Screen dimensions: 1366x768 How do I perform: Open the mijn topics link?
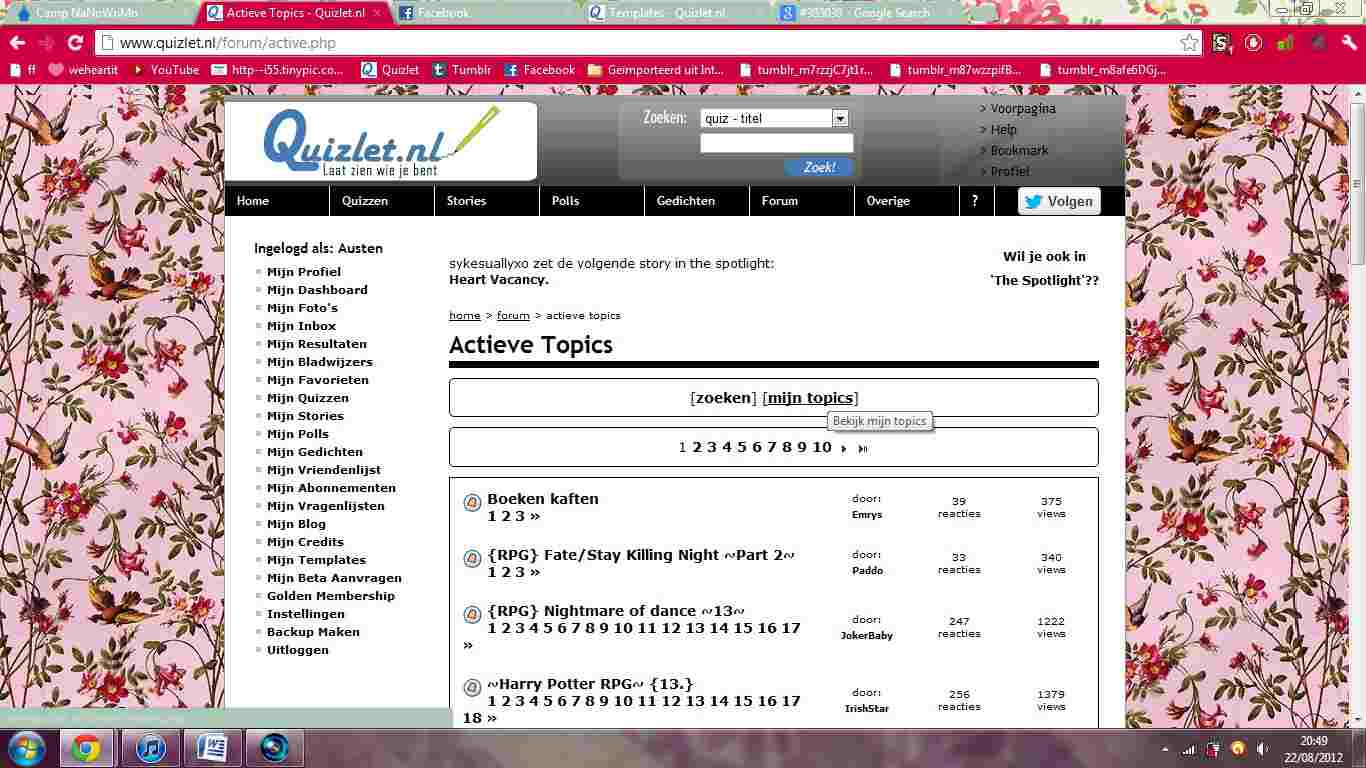[810, 397]
